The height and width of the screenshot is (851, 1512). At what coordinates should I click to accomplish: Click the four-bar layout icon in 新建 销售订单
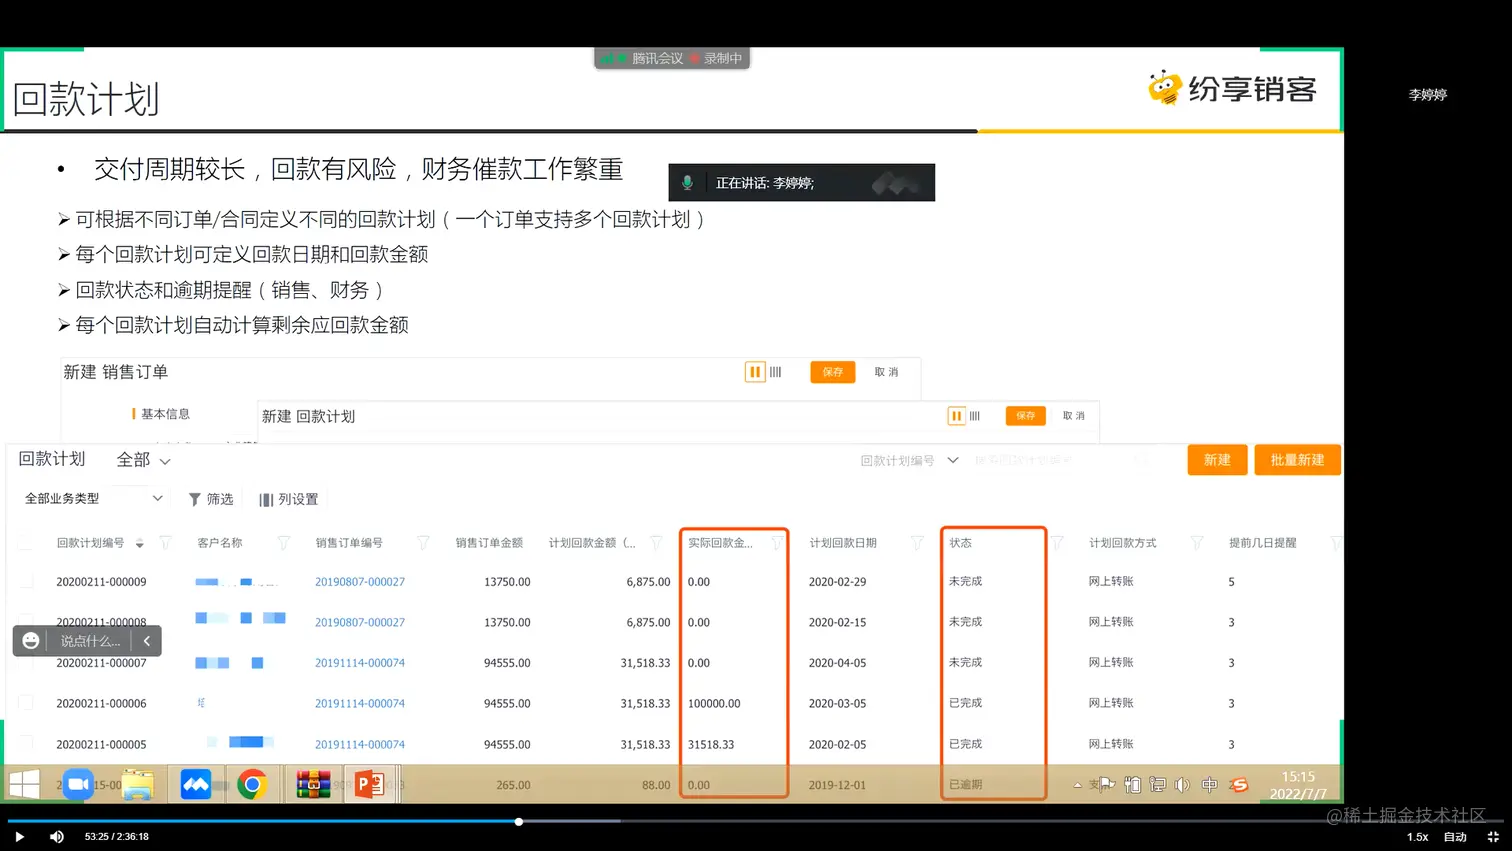click(775, 372)
